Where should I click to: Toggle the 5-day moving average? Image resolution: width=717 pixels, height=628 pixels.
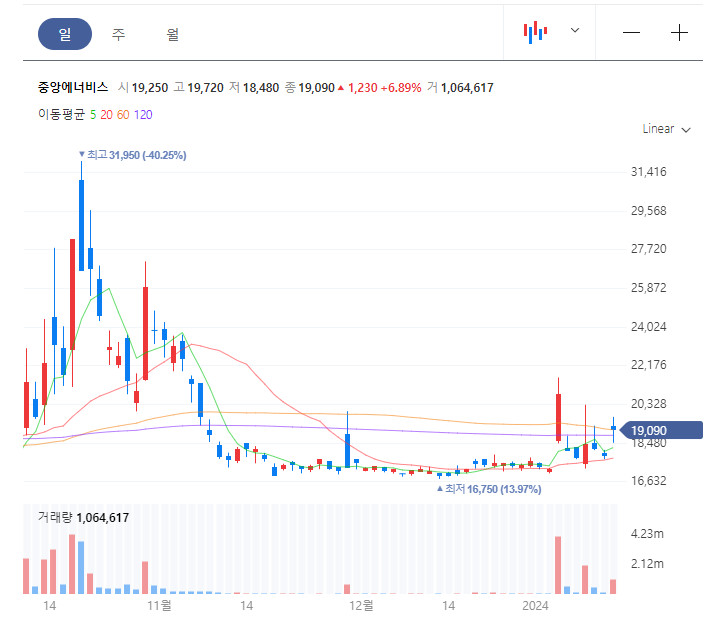point(93,115)
